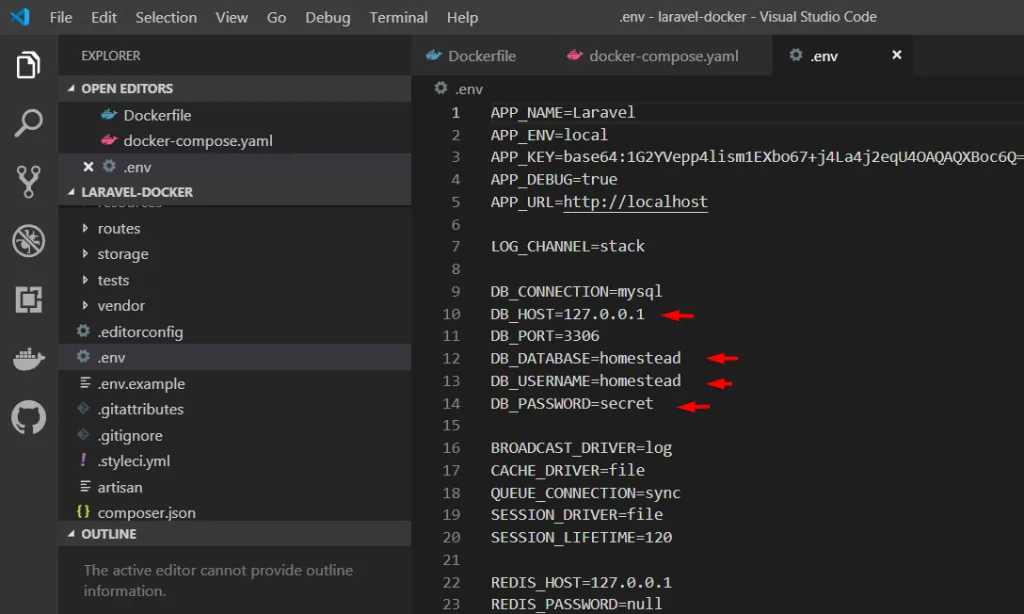
Task: Click the gear icon in the breadcrumb .env
Action: pos(441,88)
